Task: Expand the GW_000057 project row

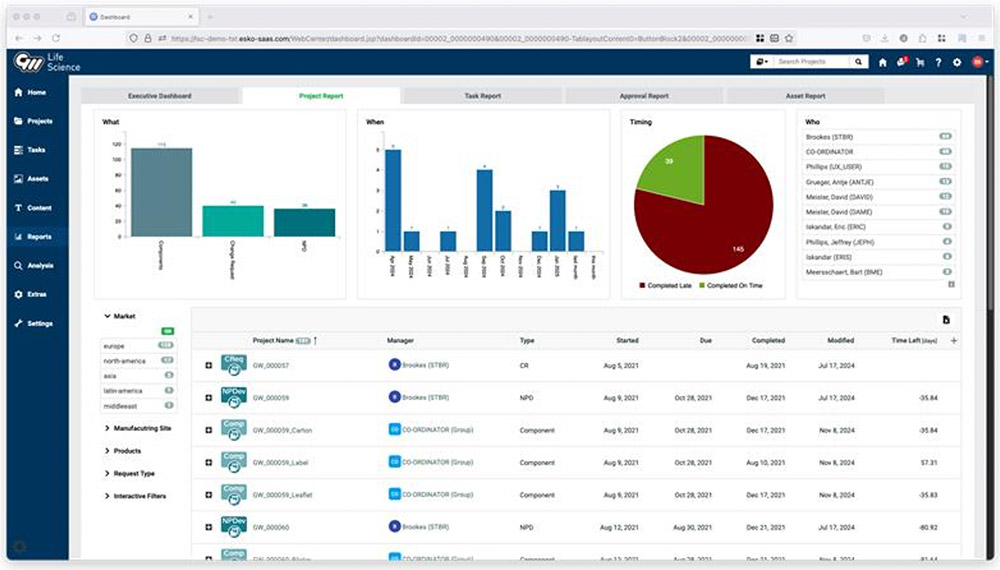Action: (208, 366)
